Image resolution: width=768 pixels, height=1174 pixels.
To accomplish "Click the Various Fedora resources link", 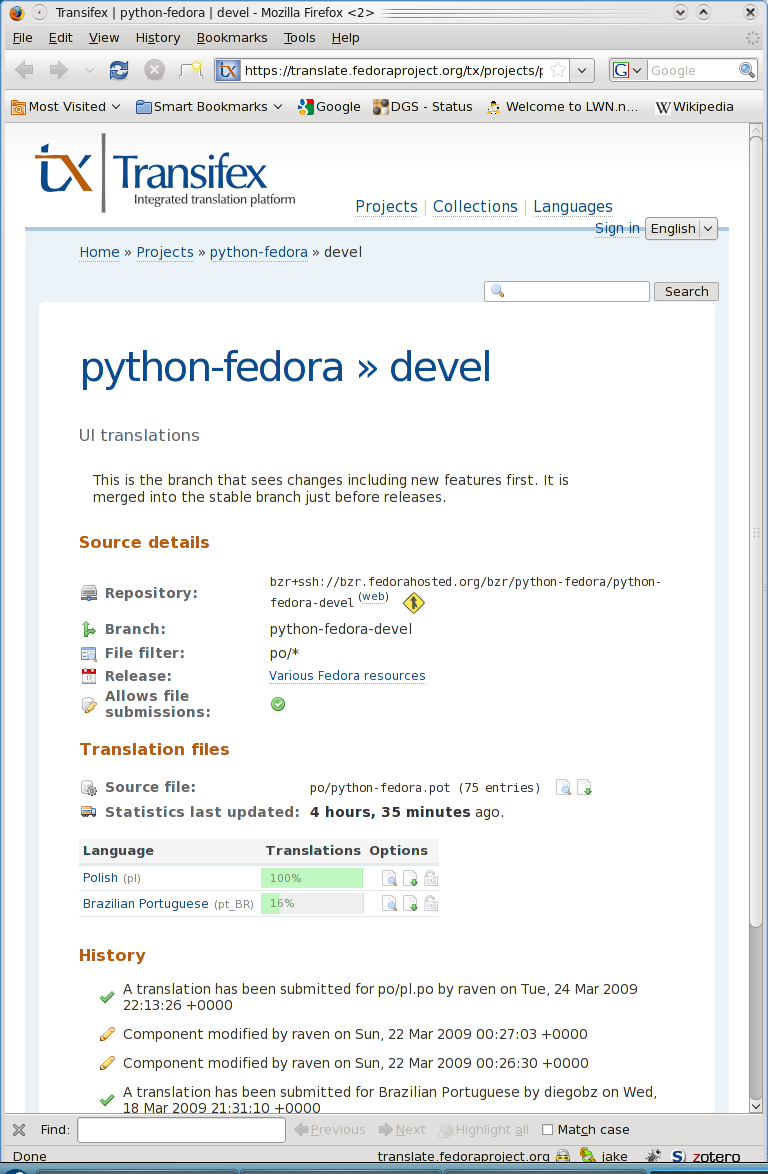I will click(347, 676).
